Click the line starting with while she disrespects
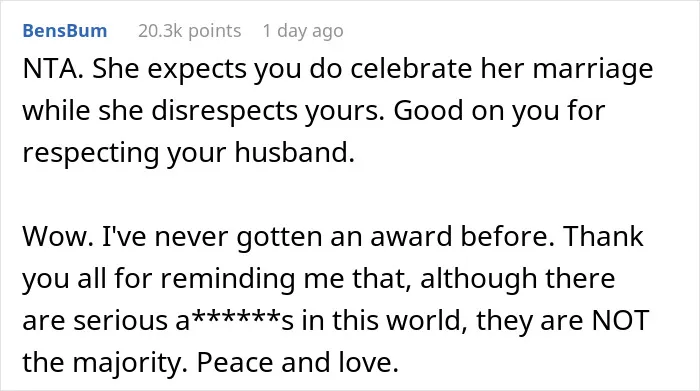Screen dimensions: 700x391 pyautogui.click(x=314, y=111)
